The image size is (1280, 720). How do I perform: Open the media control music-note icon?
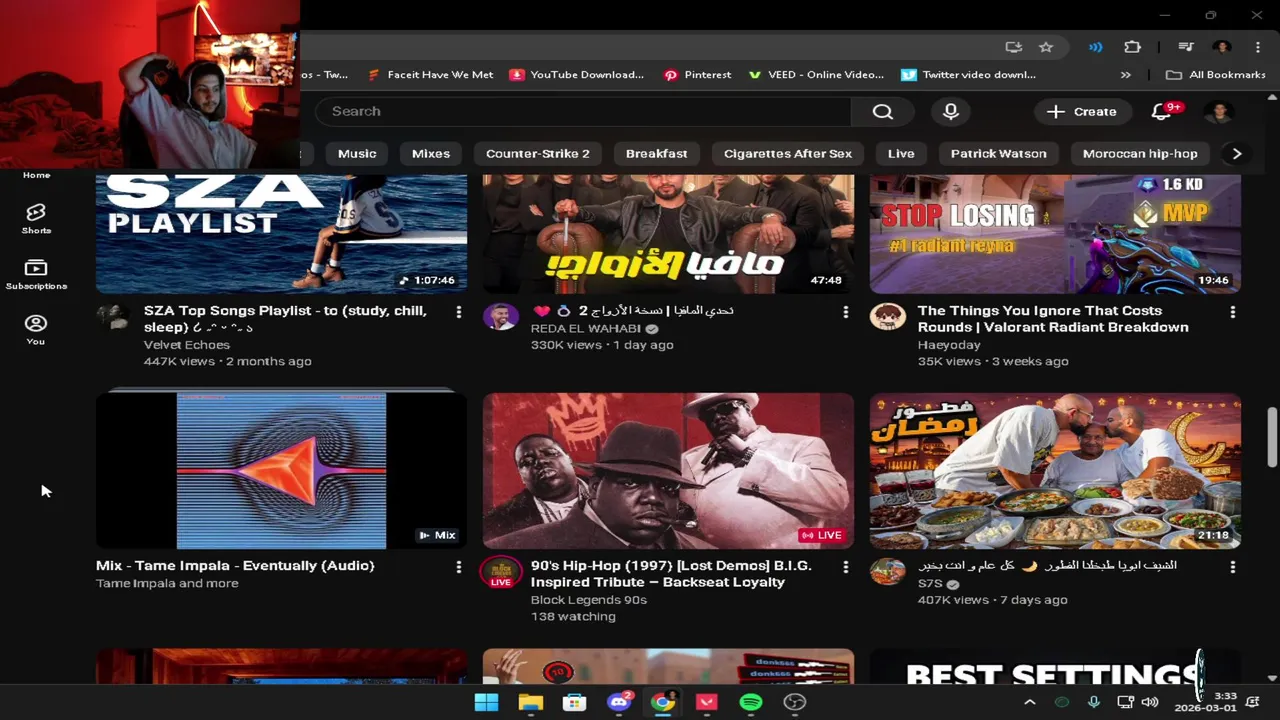[x=1186, y=47]
